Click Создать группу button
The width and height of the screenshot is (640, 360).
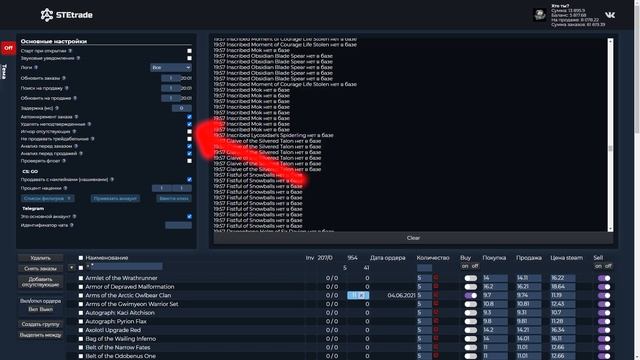click(x=40, y=324)
